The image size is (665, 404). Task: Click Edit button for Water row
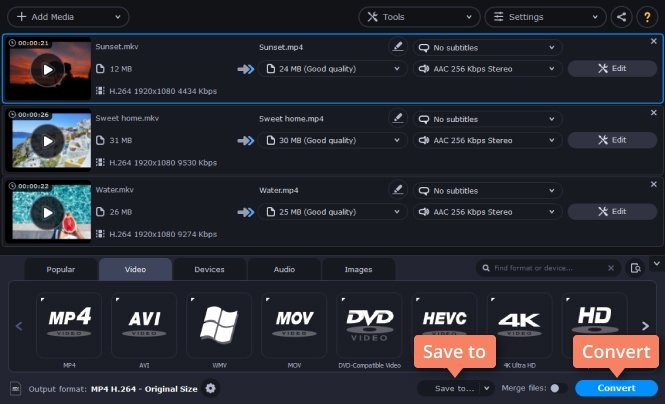point(612,212)
